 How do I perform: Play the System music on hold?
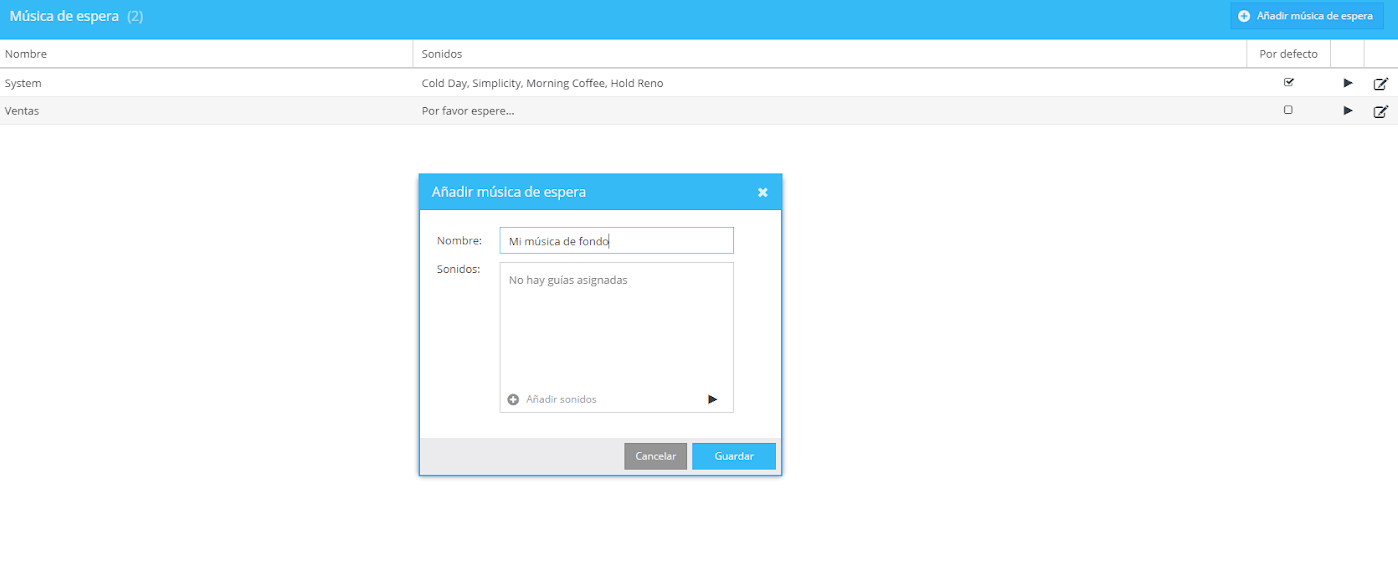tap(1347, 83)
